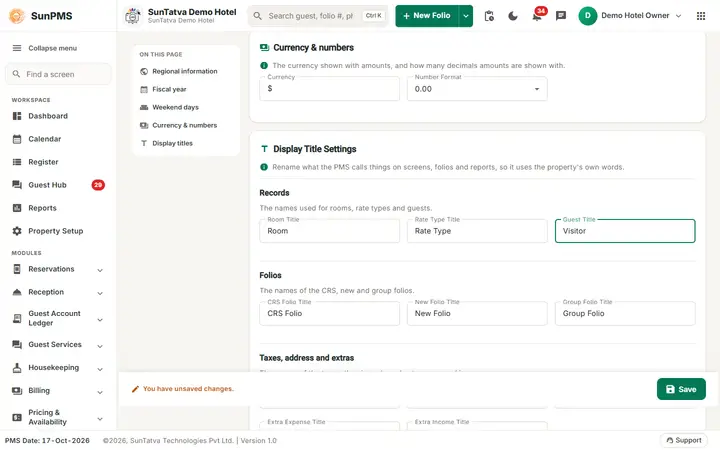Click the Room Title field
720x450 pixels.
[329, 231]
